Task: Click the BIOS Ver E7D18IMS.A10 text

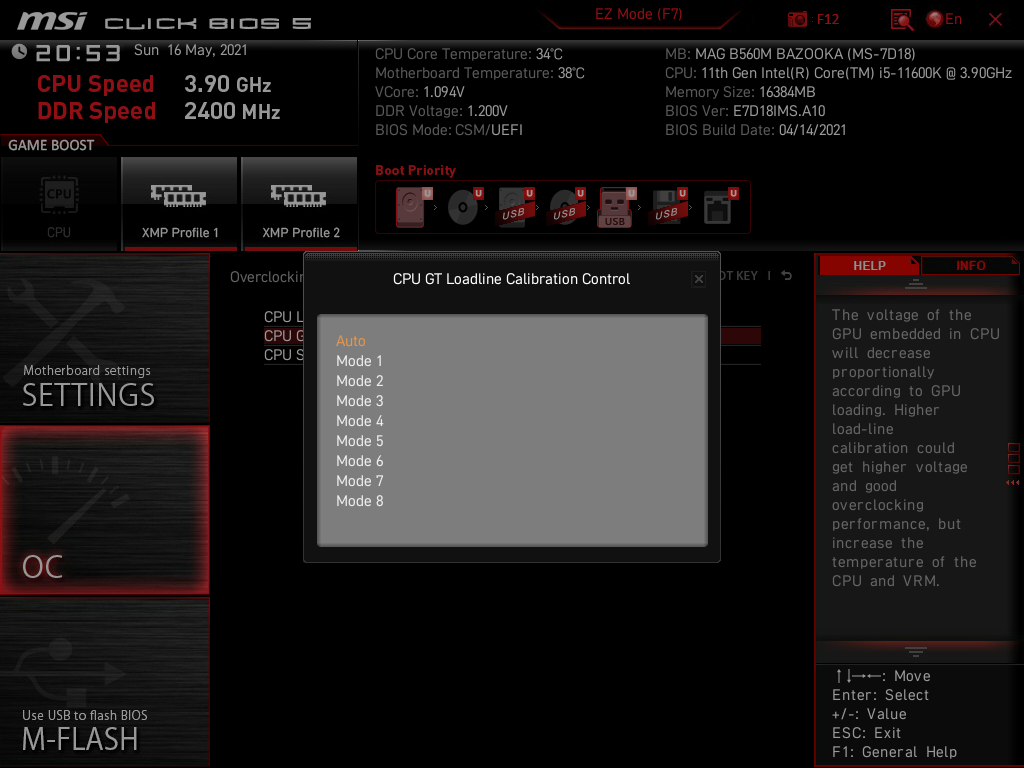Action: (745, 111)
